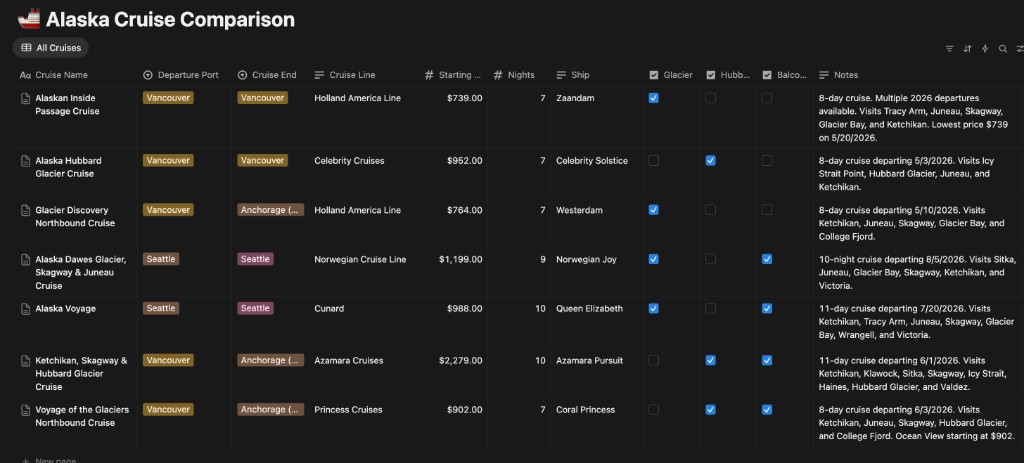
Task: Uncheck Glacier box for Westerdam row
Action: click(x=654, y=210)
